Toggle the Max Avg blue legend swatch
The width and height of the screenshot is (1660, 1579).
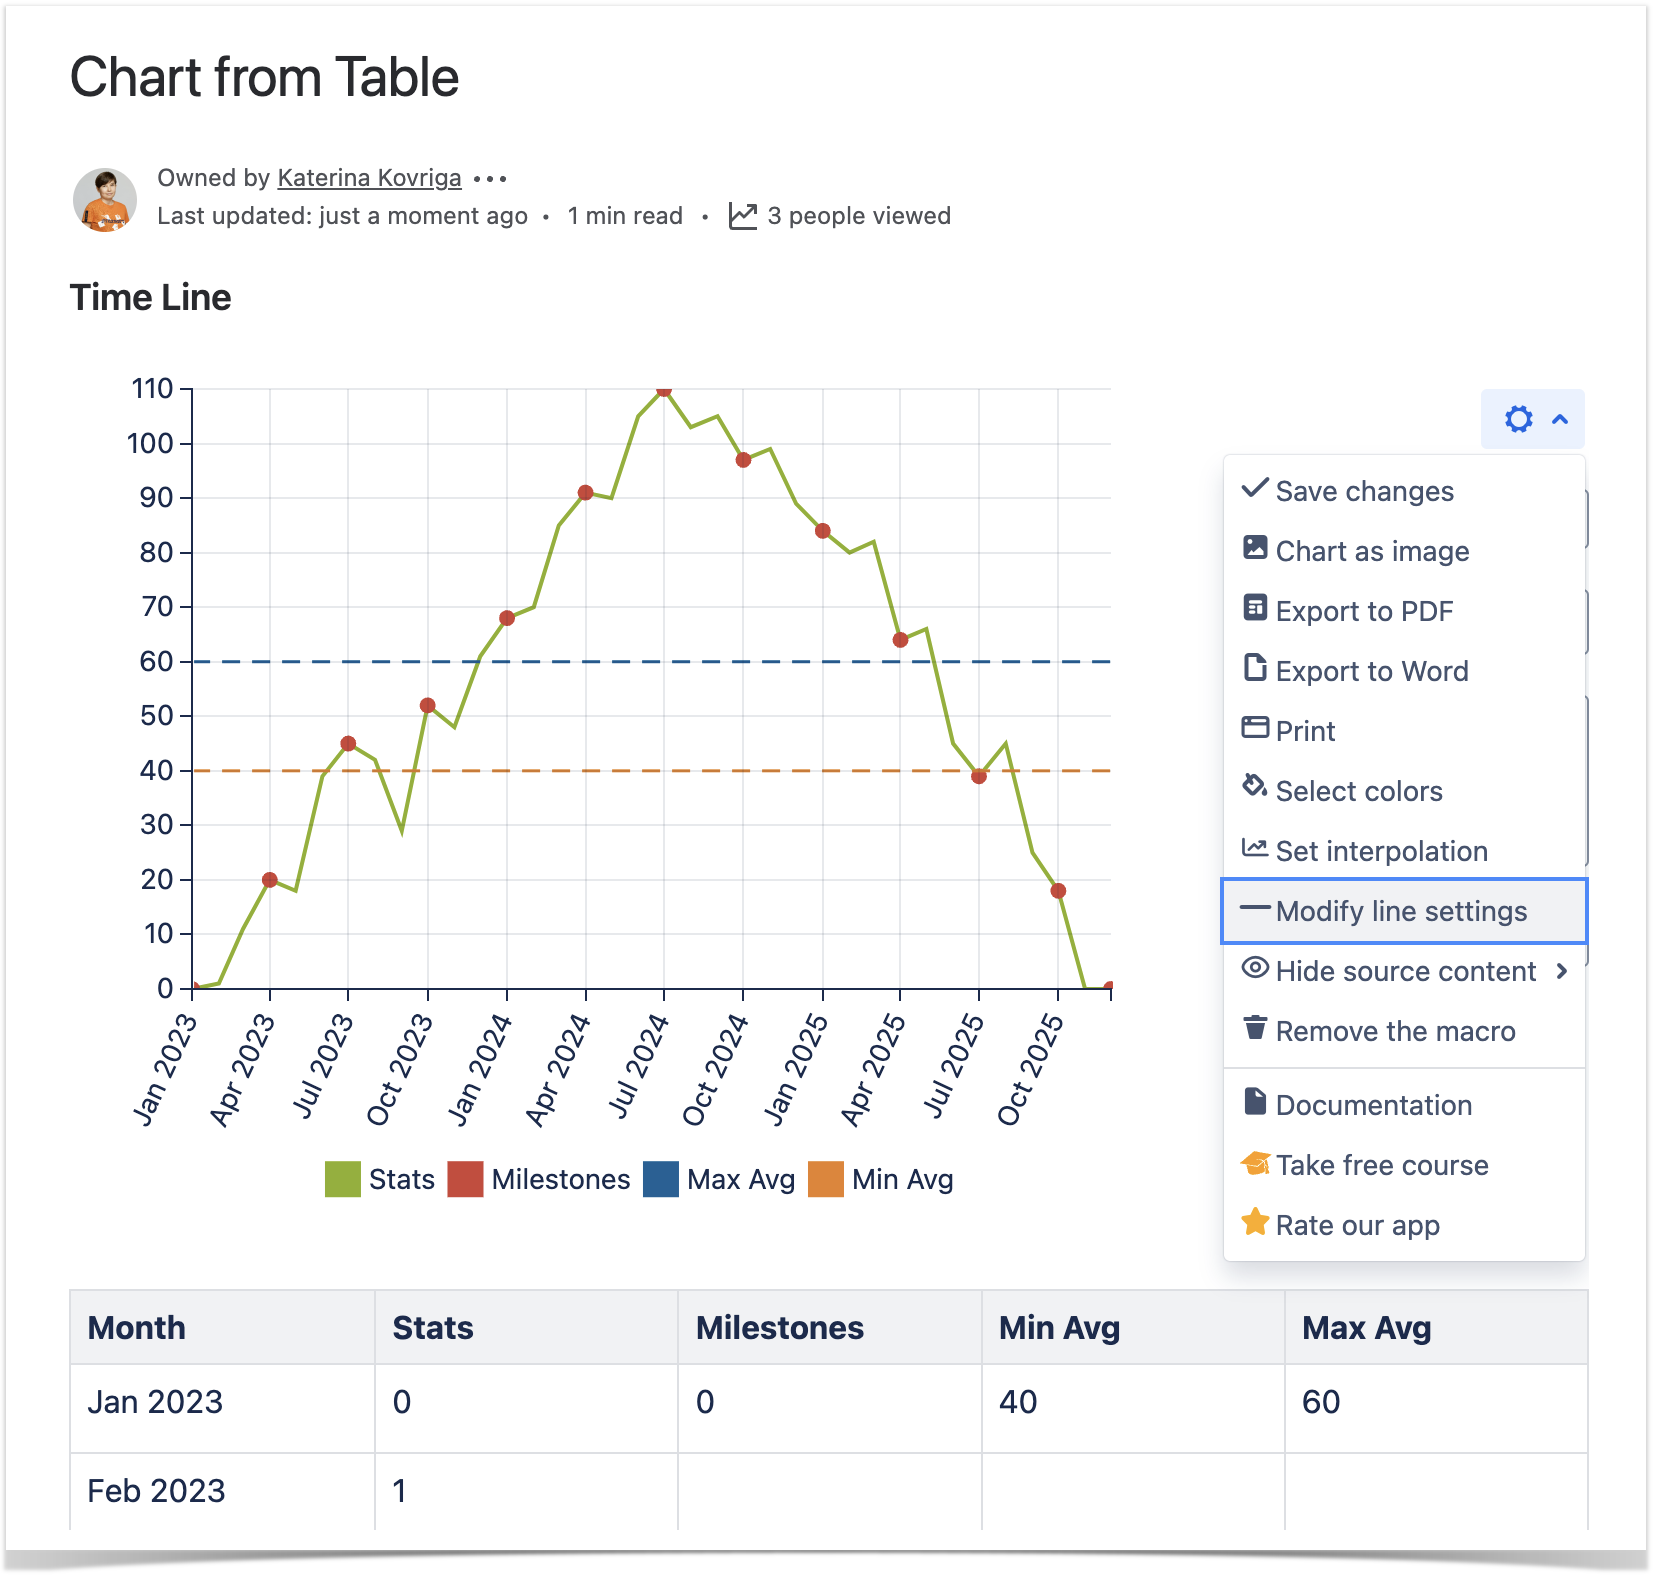click(660, 1179)
